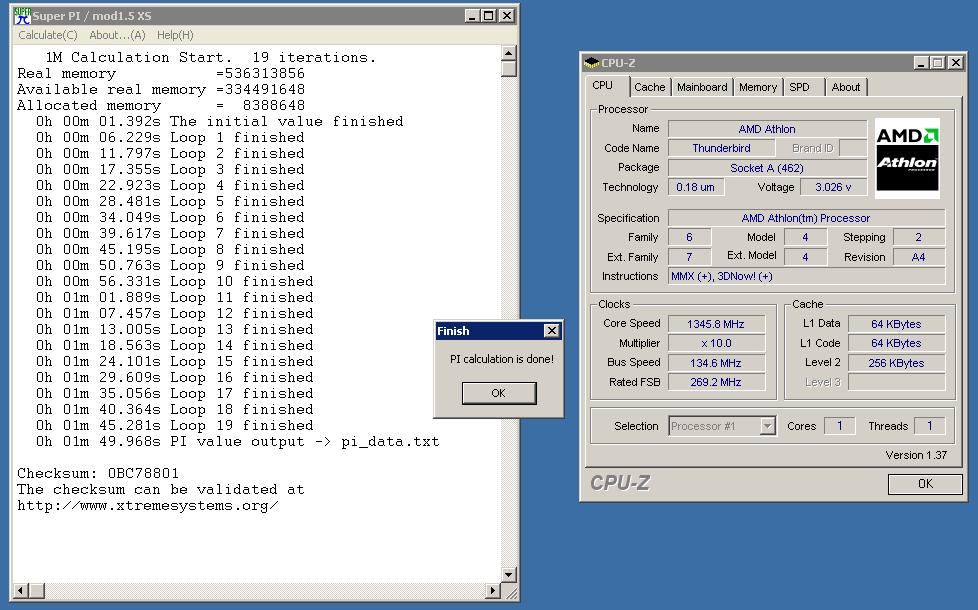Close the Super PI window

pyautogui.click(x=507, y=16)
